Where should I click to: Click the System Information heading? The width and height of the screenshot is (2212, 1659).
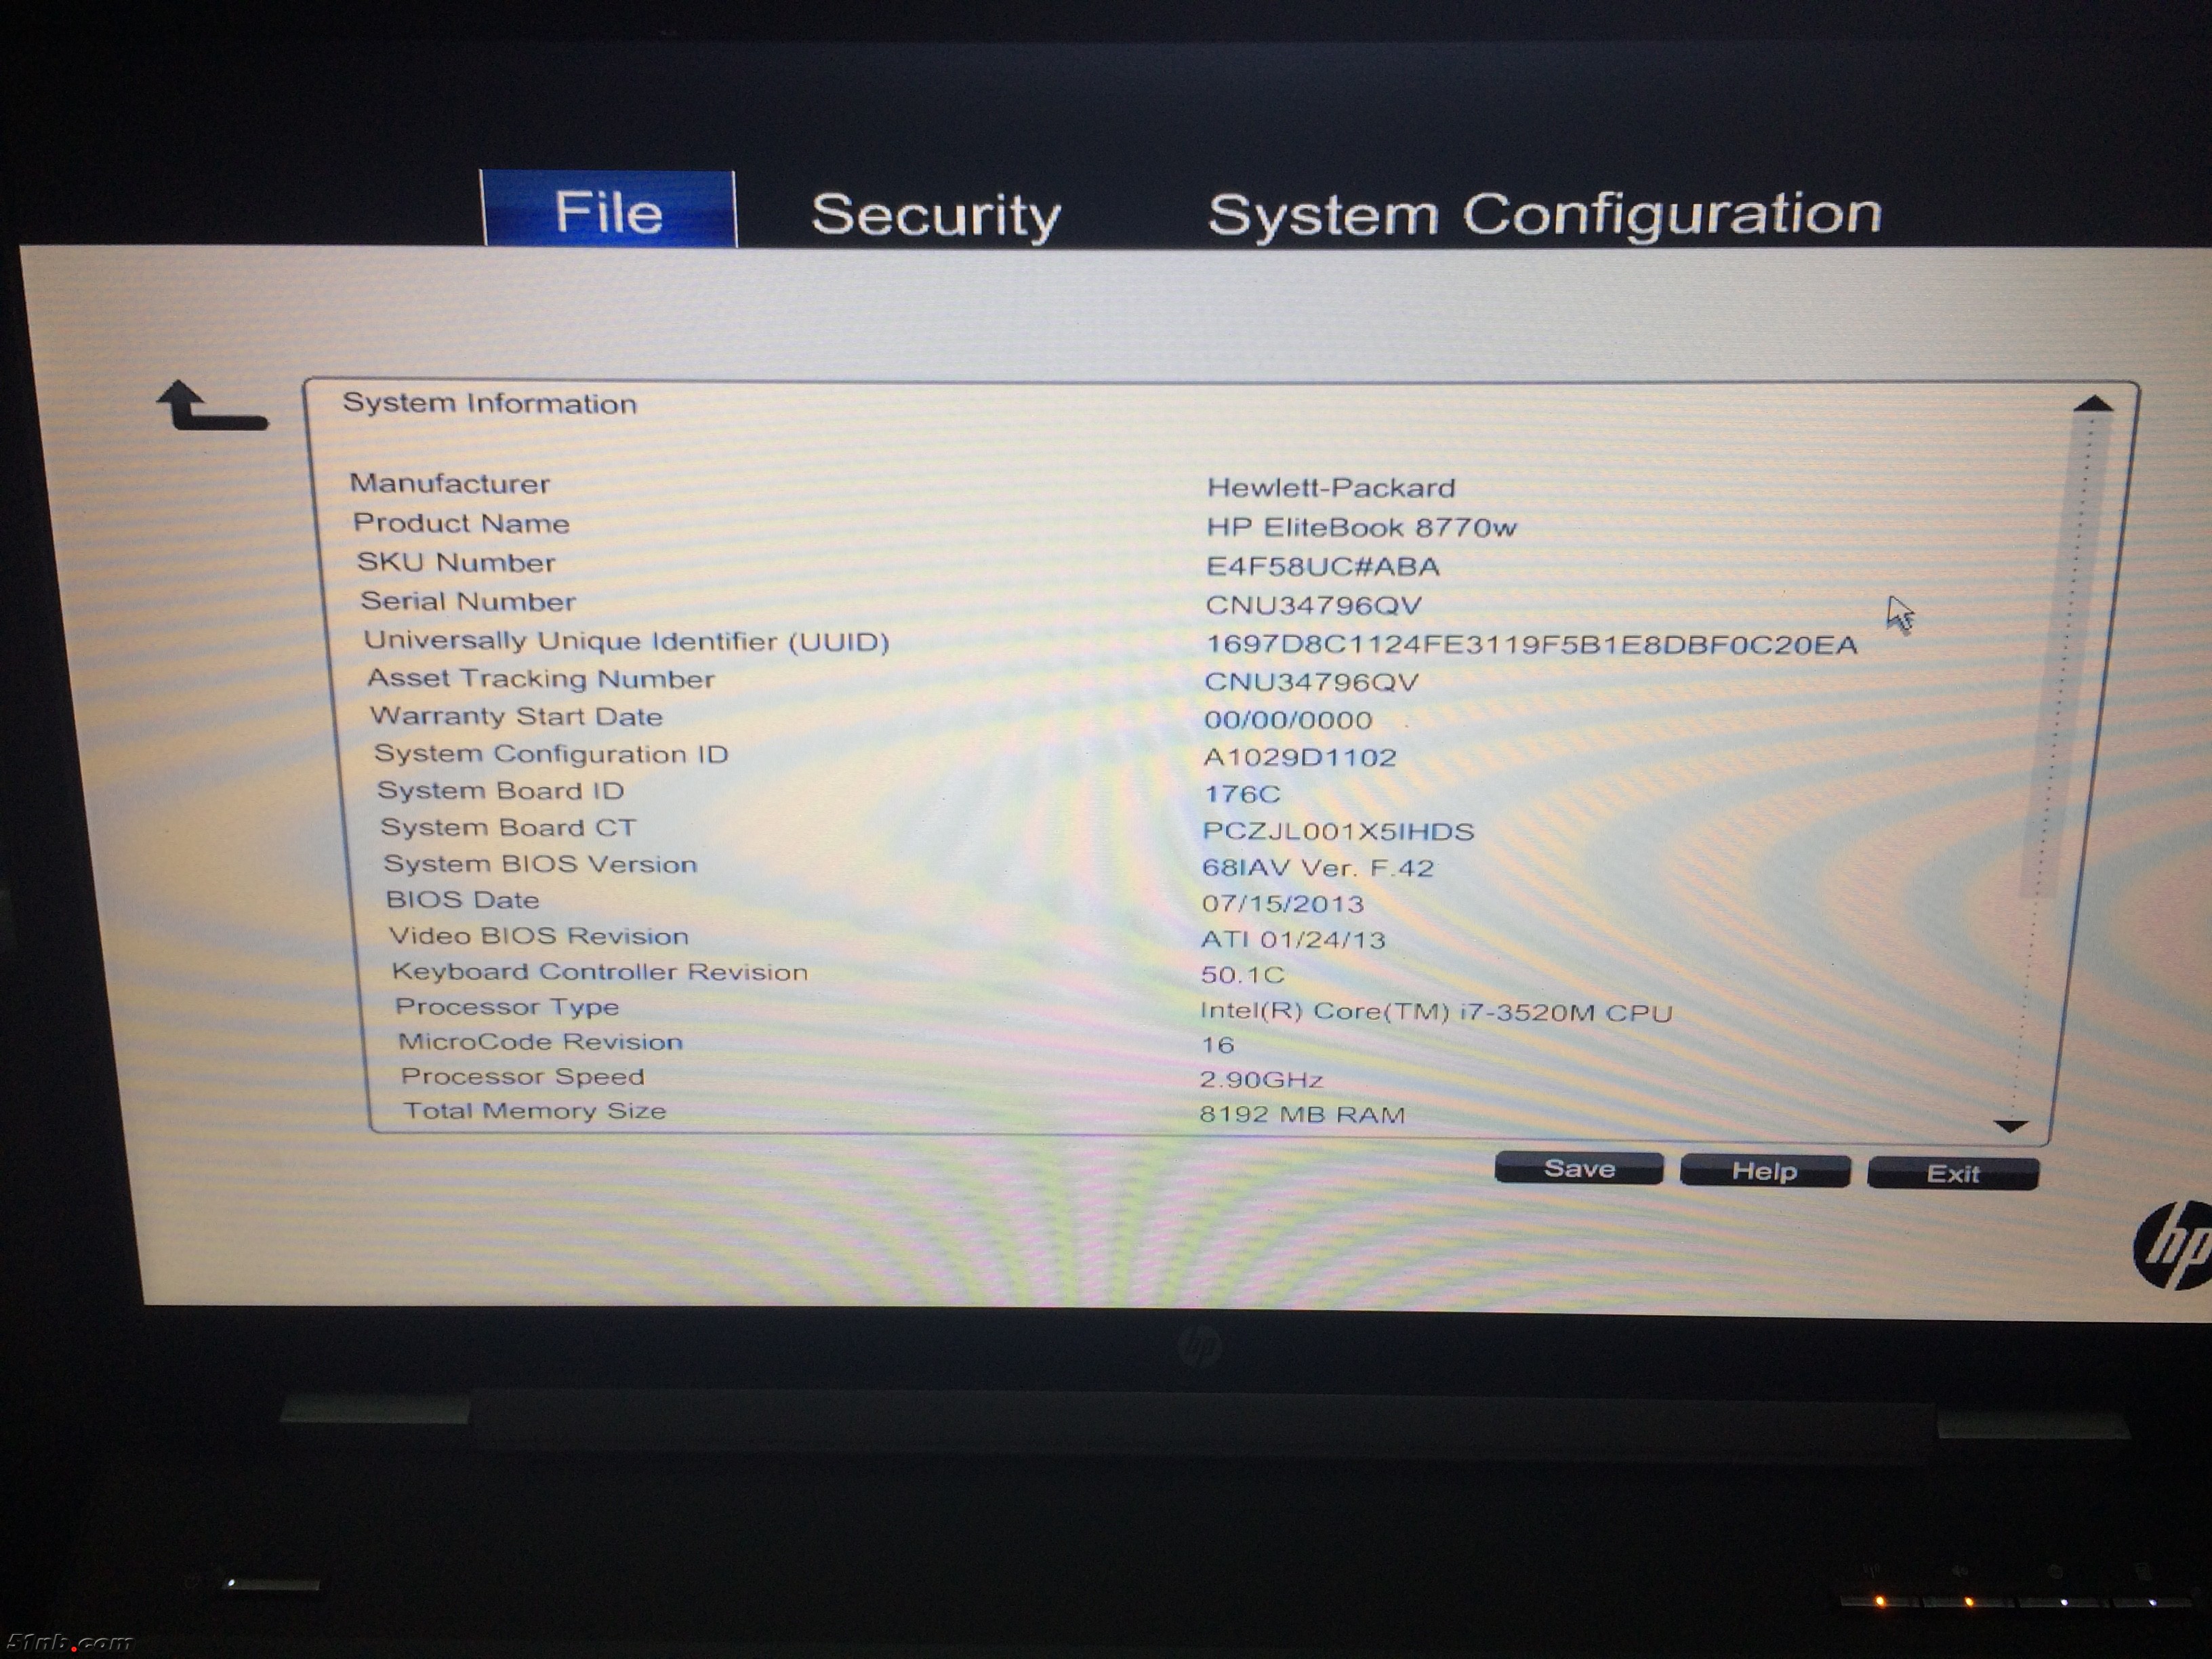coord(489,404)
